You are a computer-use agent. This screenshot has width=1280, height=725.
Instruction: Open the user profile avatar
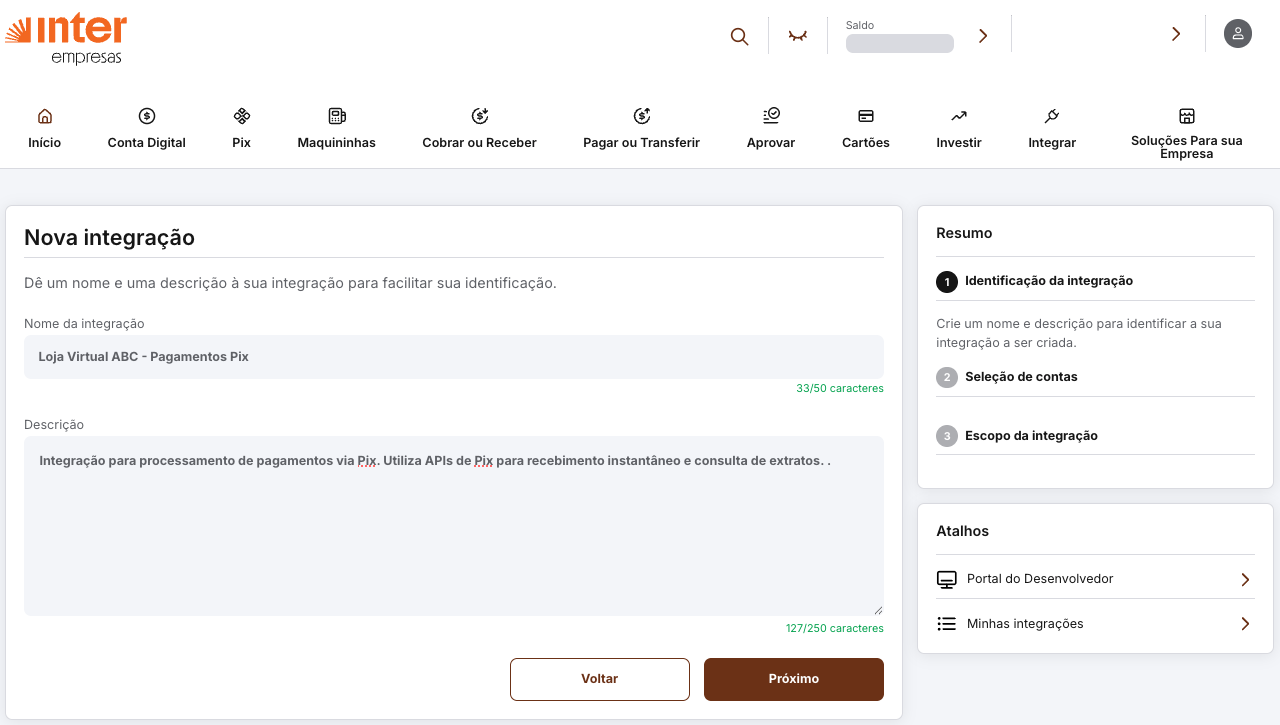pyautogui.click(x=1238, y=34)
